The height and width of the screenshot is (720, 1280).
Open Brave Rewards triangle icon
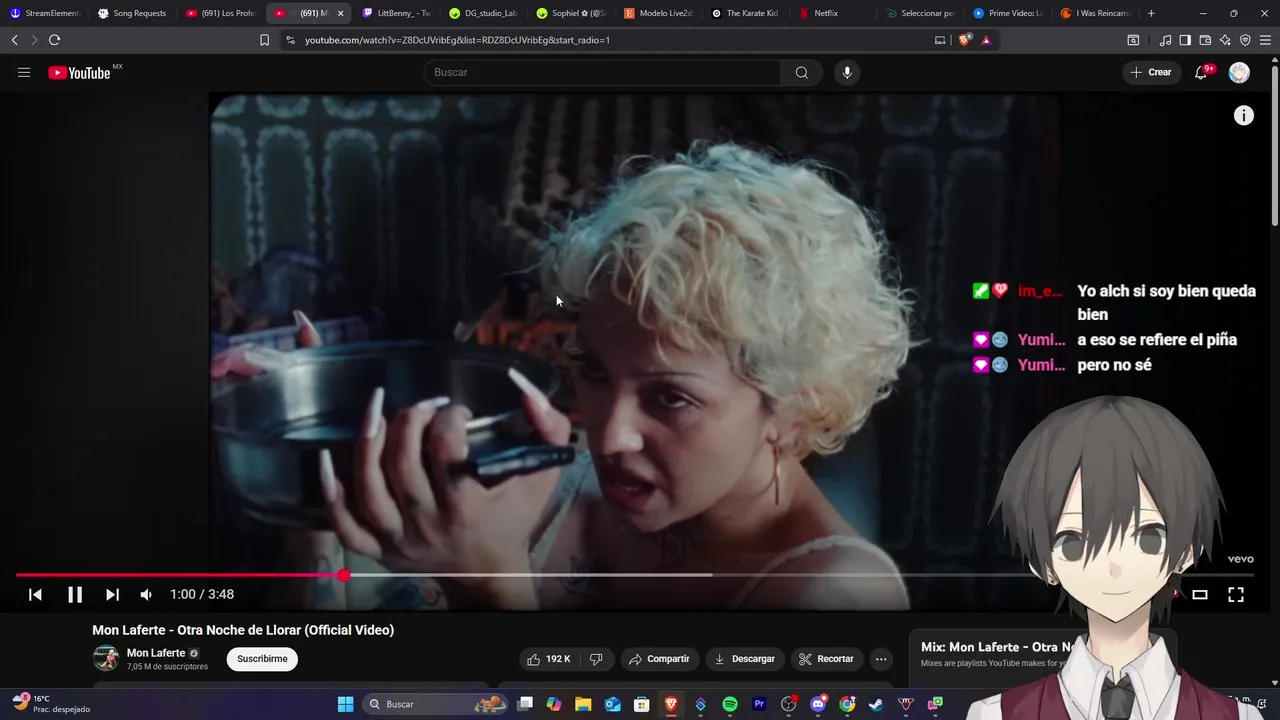click(x=986, y=40)
